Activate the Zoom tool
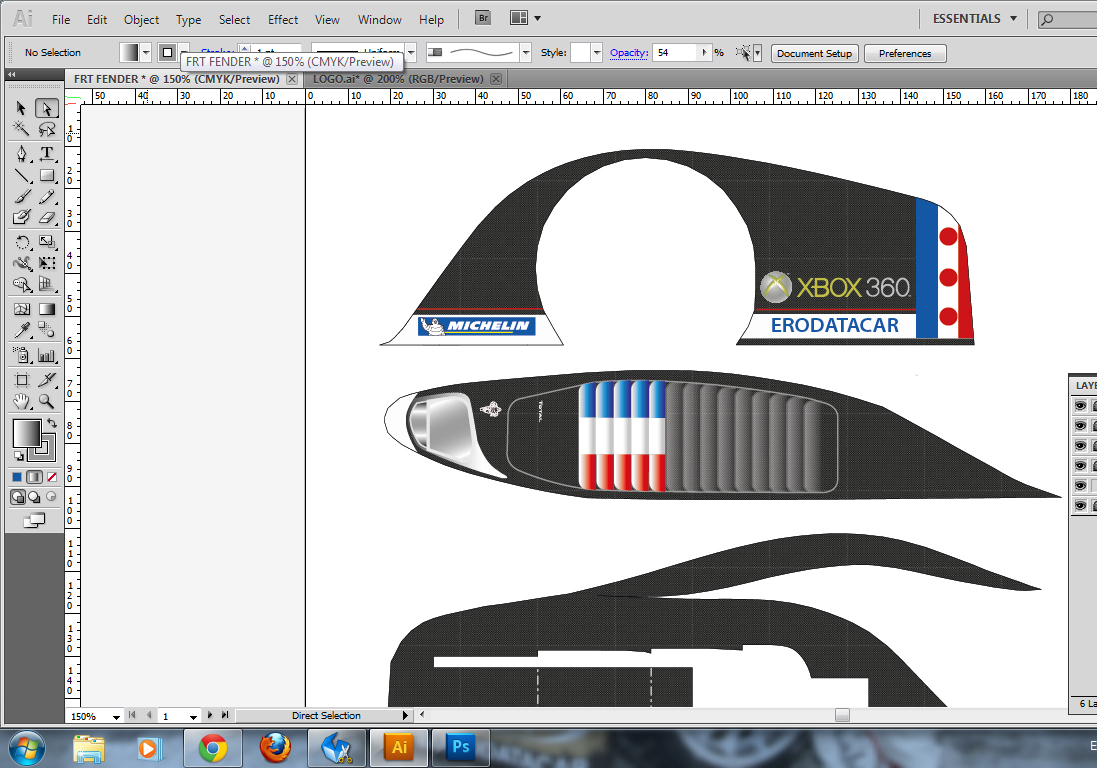The width and height of the screenshot is (1097, 768). pyautogui.click(x=46, y=401)
